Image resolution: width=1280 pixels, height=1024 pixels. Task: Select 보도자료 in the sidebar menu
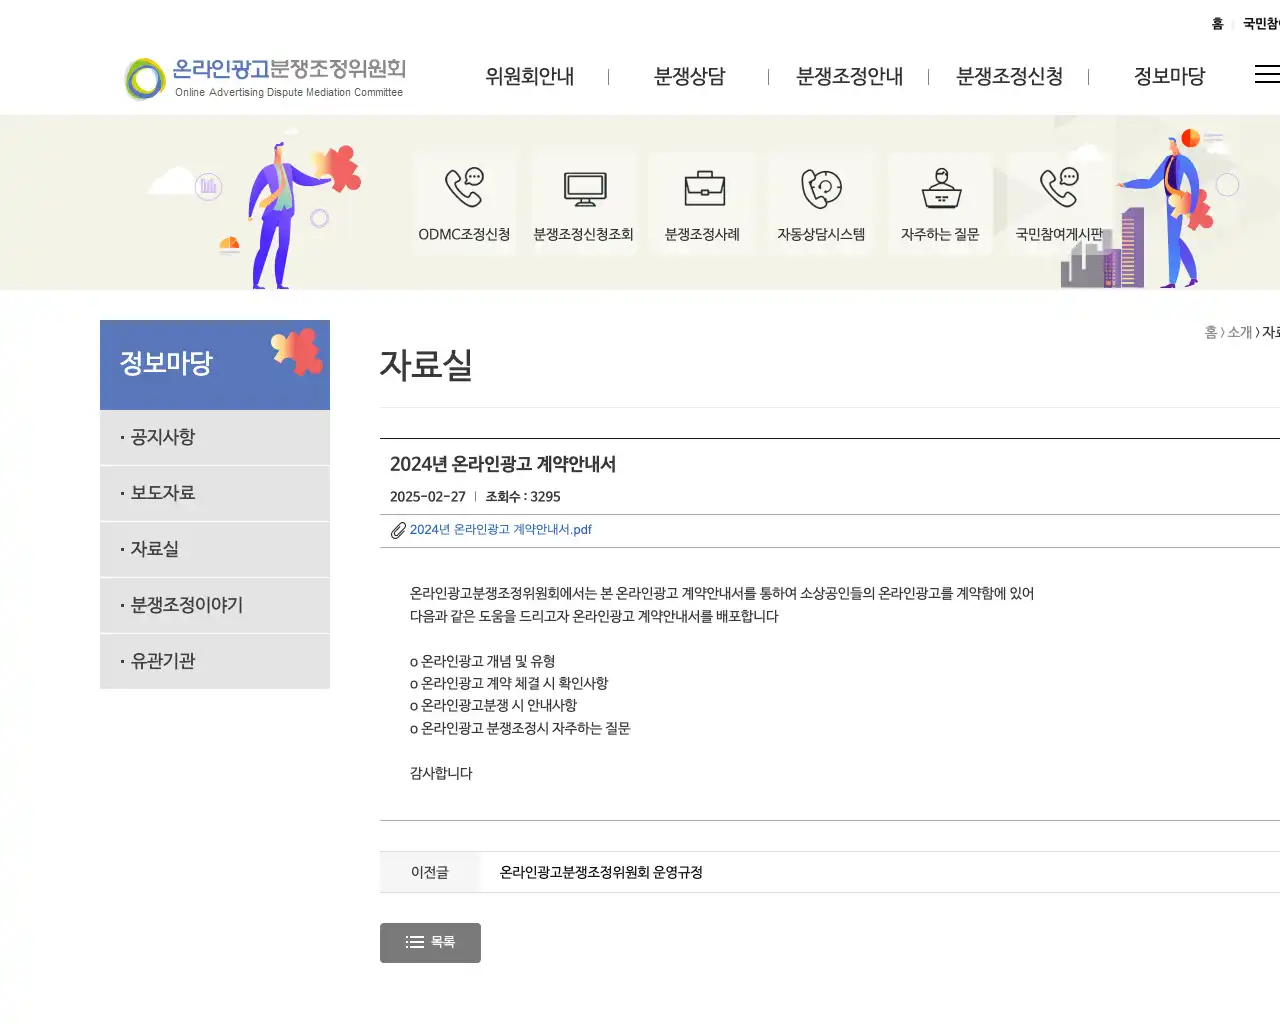point(162,493)
